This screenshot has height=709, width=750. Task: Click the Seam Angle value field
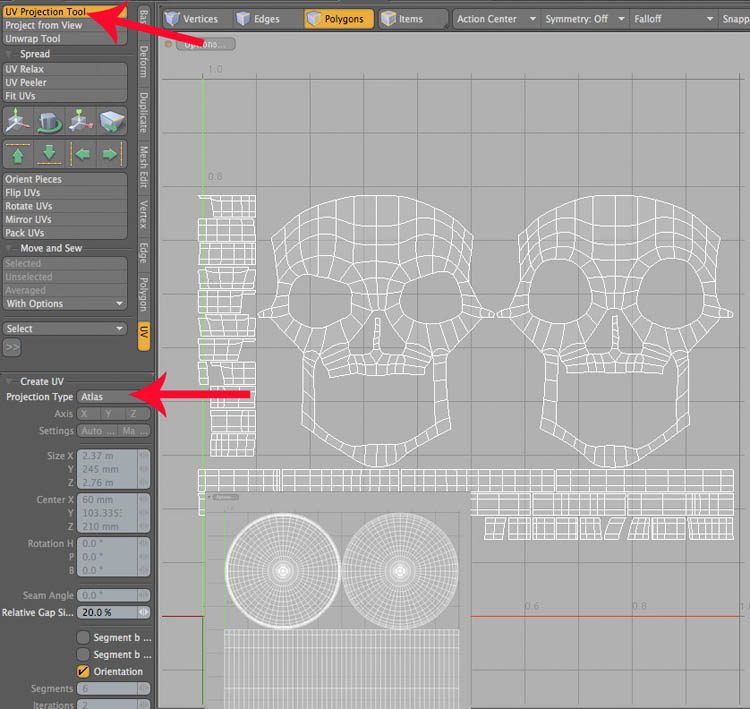[x=108, y=595]
